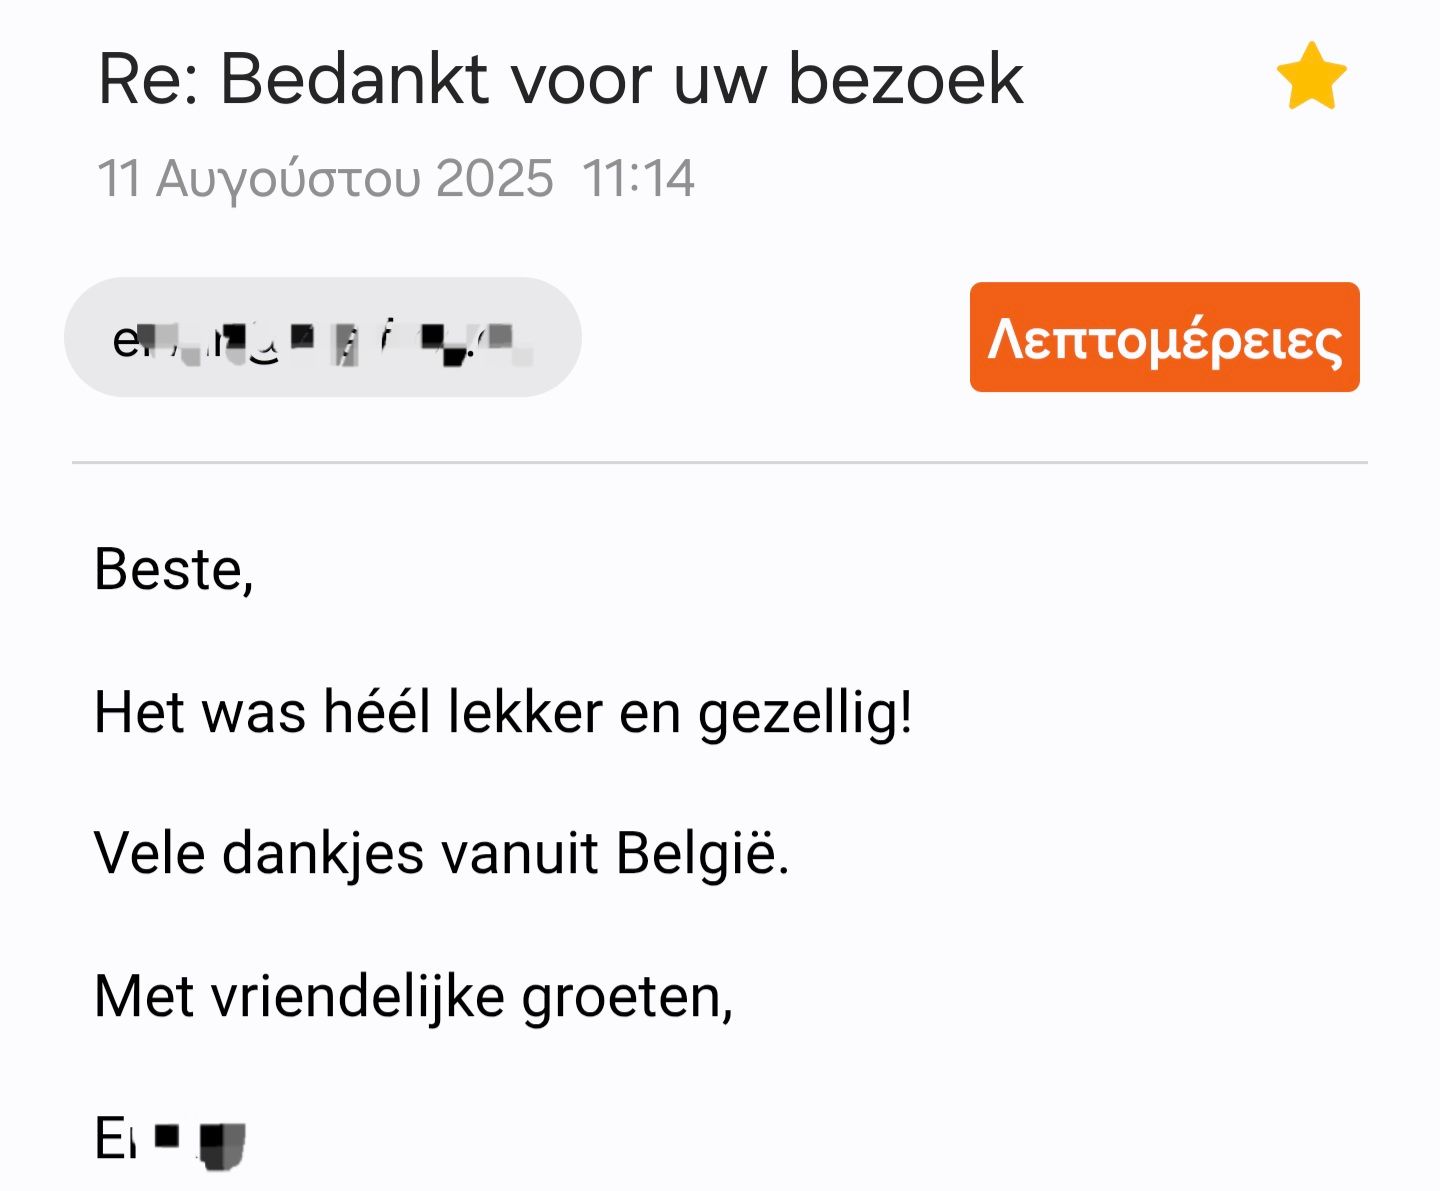Click the blurred signature name at bottom
Screen dimensions: 1440x1191
tap(170, 1140)
